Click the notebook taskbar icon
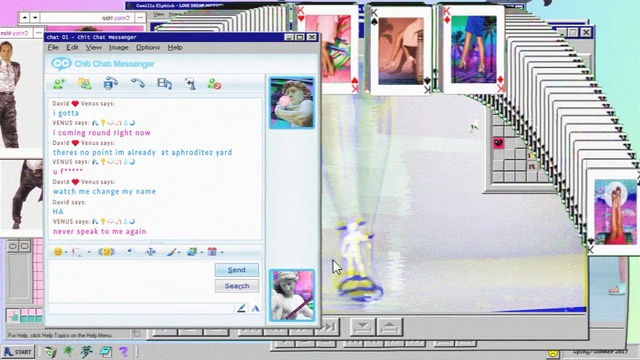 106,351
